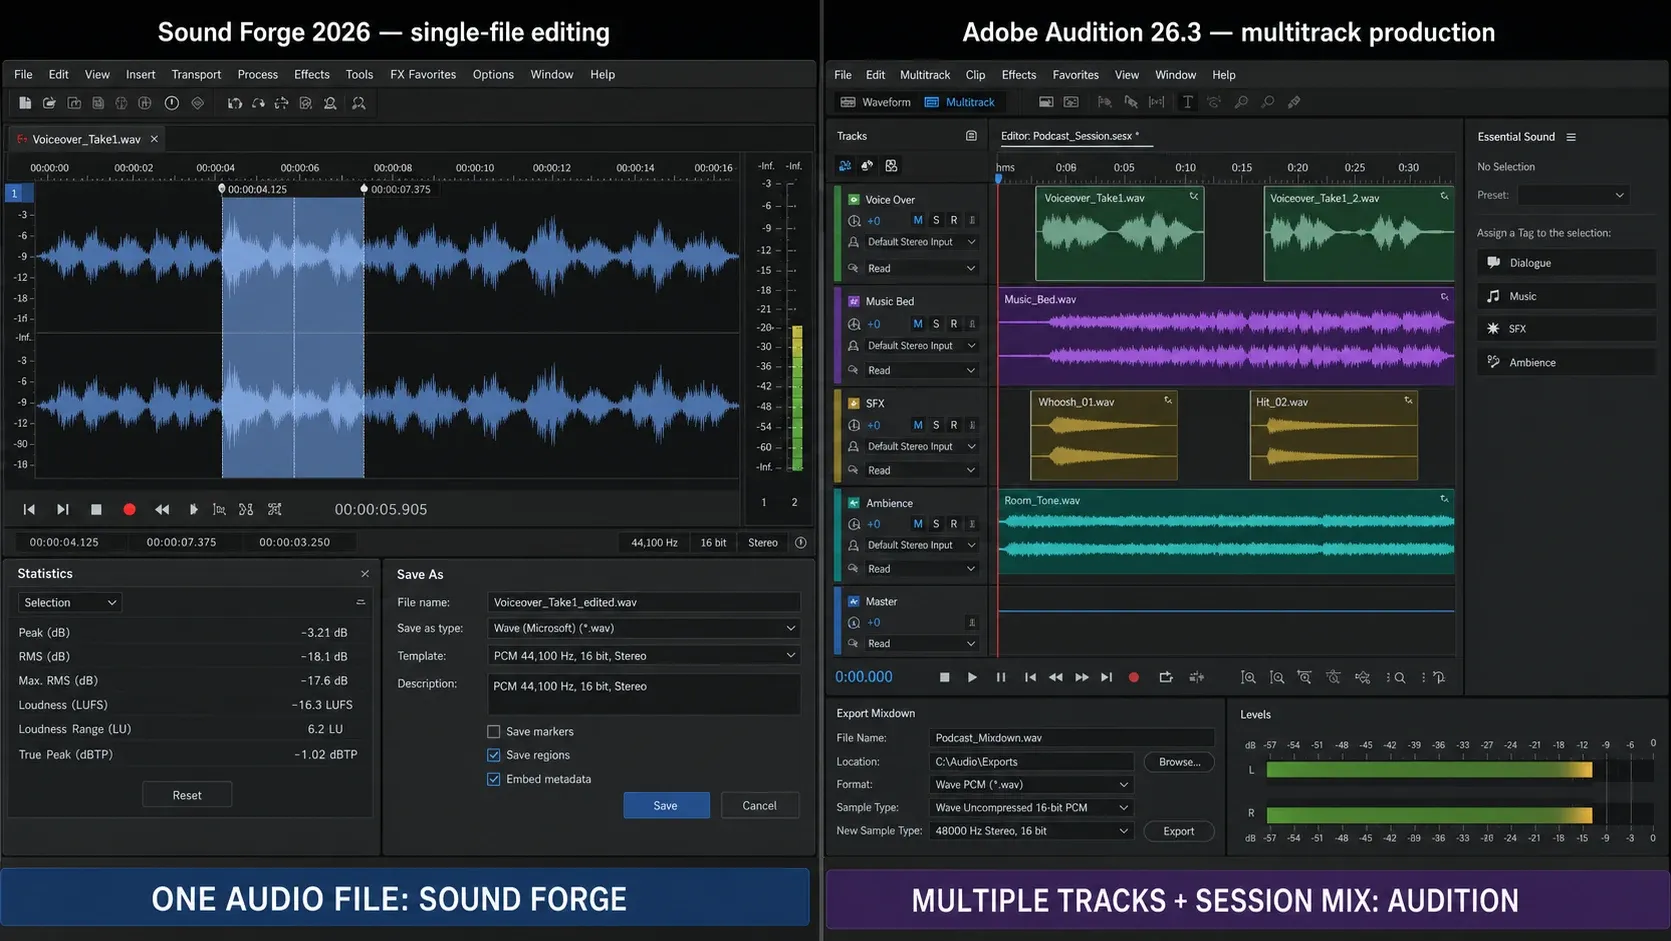This screenshot has width=1671, height=941.
Task: Click the Sound Forge play button
Action: tap(193, 509)
